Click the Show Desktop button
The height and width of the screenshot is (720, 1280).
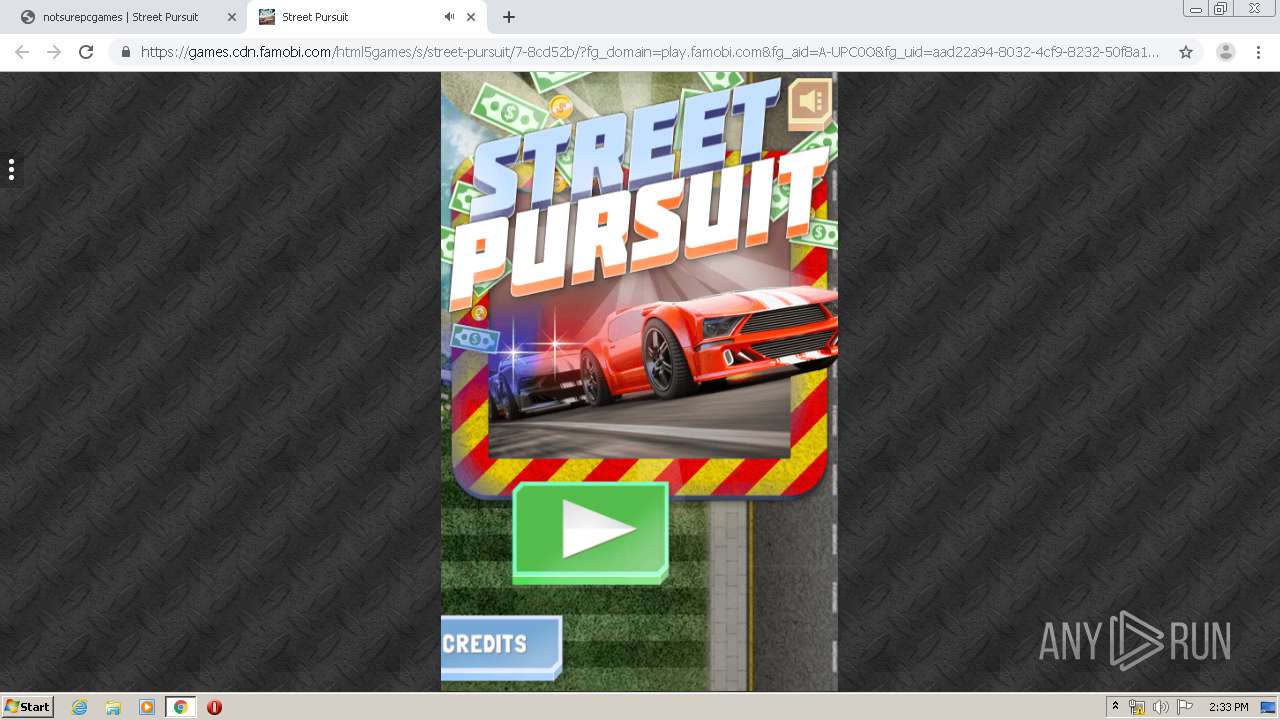[1268, 707]
